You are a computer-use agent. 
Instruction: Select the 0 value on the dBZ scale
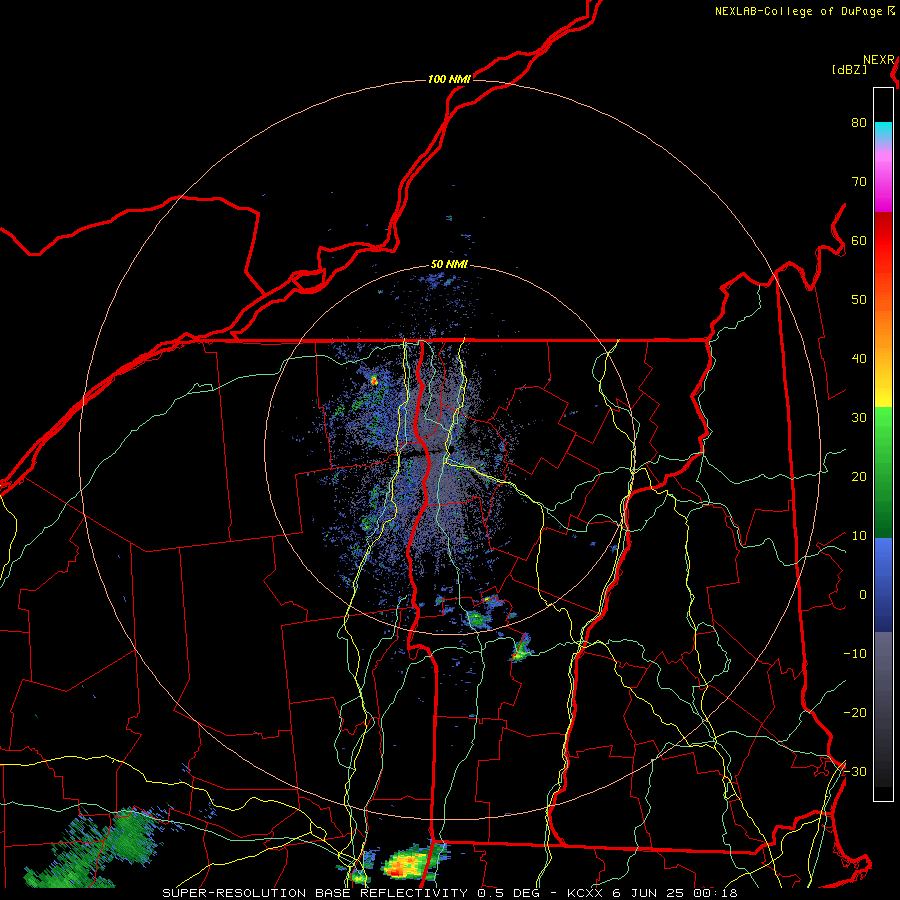pyautogui.click(x=863, y=595)
